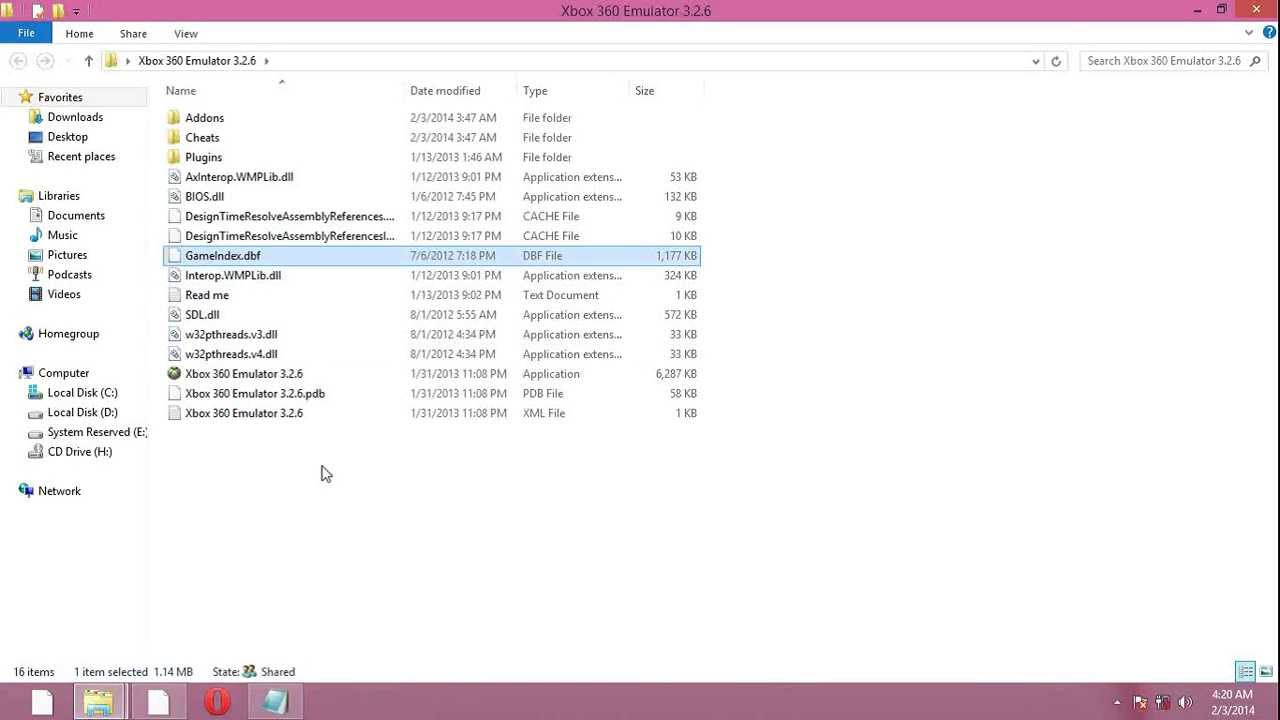
Task: Switch to details view layout icon
Action: click(1246, 672)
